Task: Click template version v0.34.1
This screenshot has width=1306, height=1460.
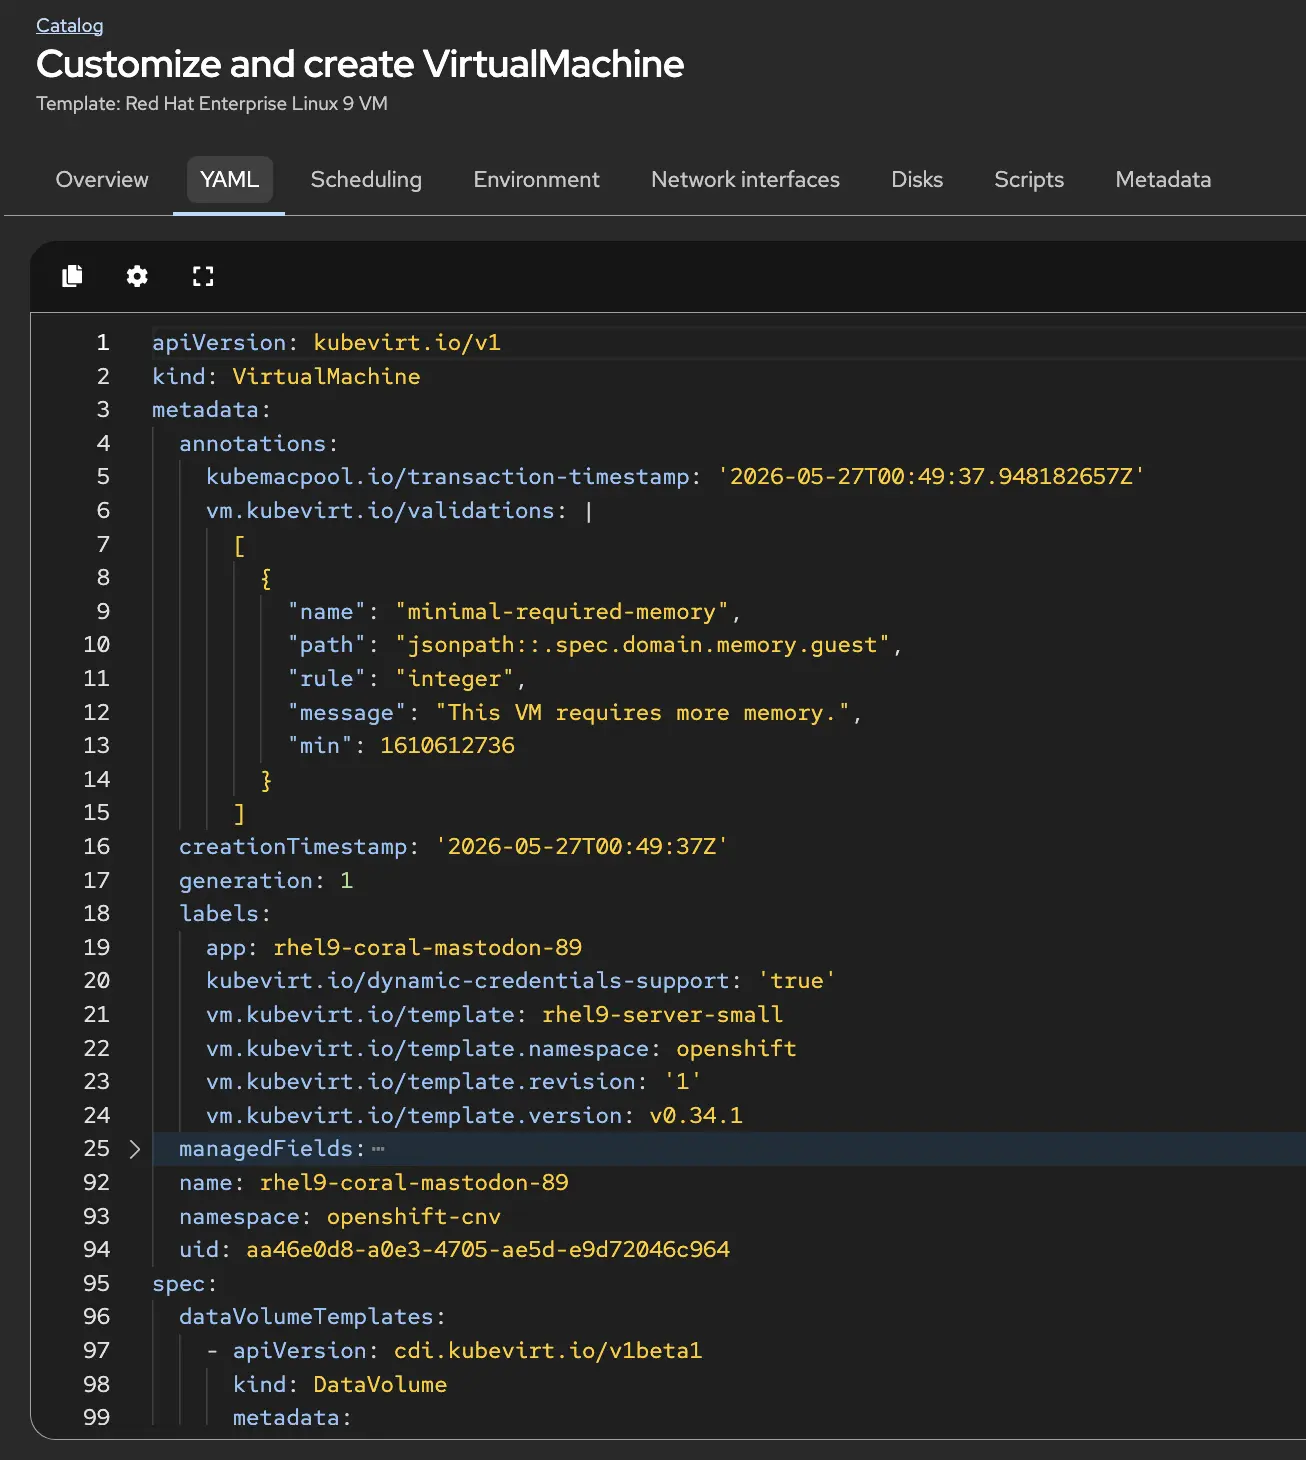Action: pos(696,1116)
